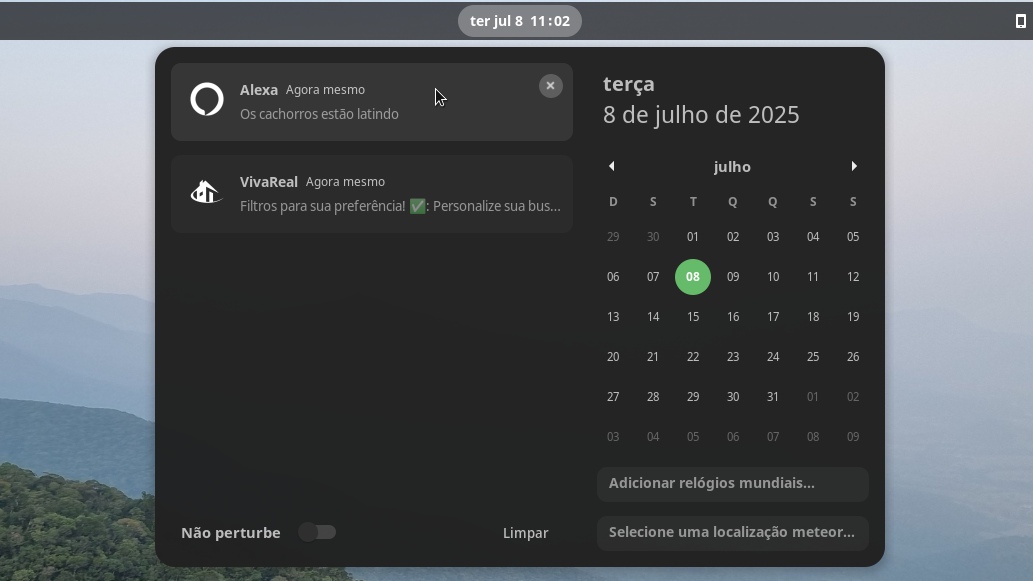Screen dimensions: 1033x581
Task: Open system status icon in top bar
Action: (x=1020, y=21)
